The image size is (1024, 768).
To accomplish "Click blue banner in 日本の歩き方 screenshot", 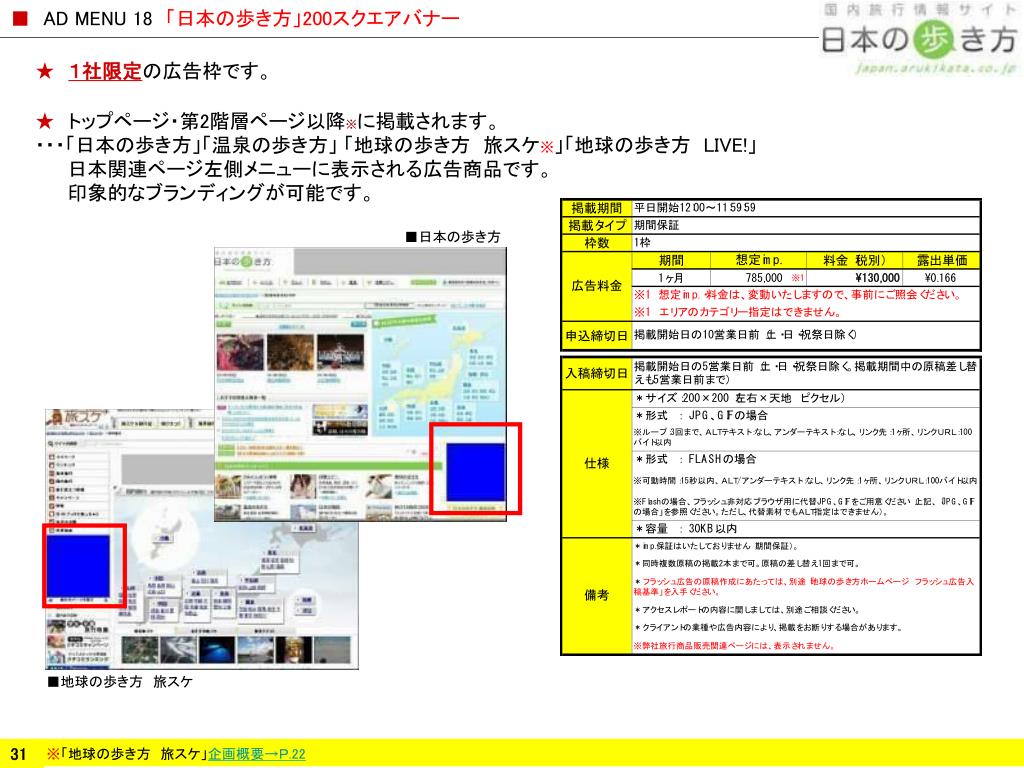I will 475,472.
